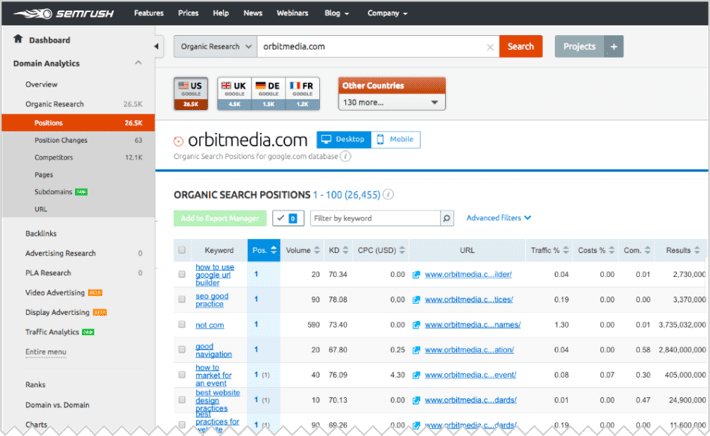Check the box for good navigation keyword

(182, 350)
